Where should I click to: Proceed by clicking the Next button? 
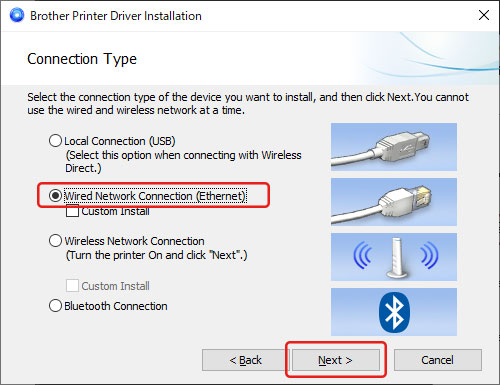click(336, 360)
